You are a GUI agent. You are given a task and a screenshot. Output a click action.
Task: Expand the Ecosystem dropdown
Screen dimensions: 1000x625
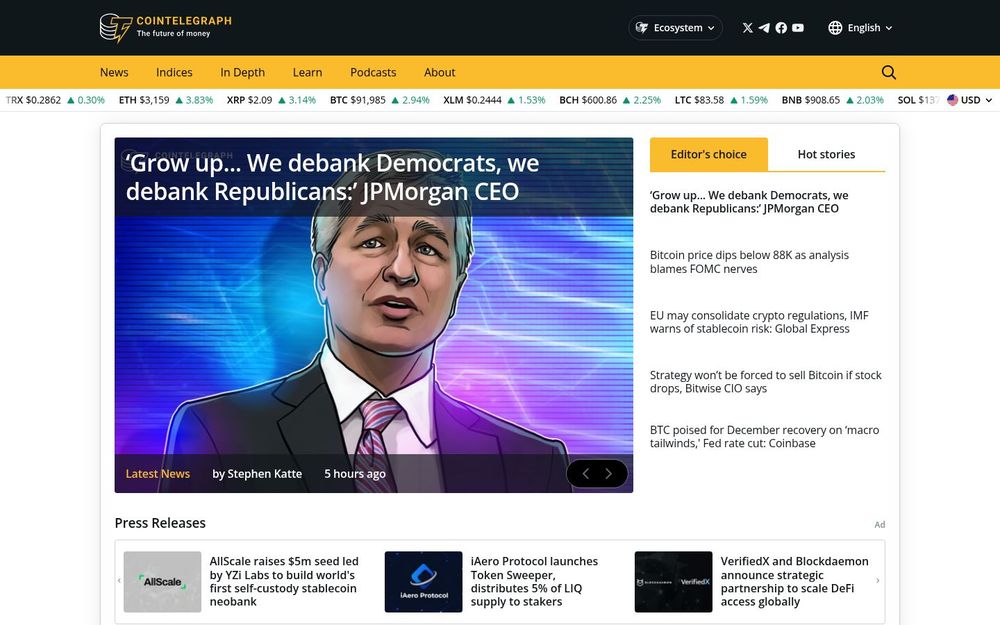[x=675, y=27]
